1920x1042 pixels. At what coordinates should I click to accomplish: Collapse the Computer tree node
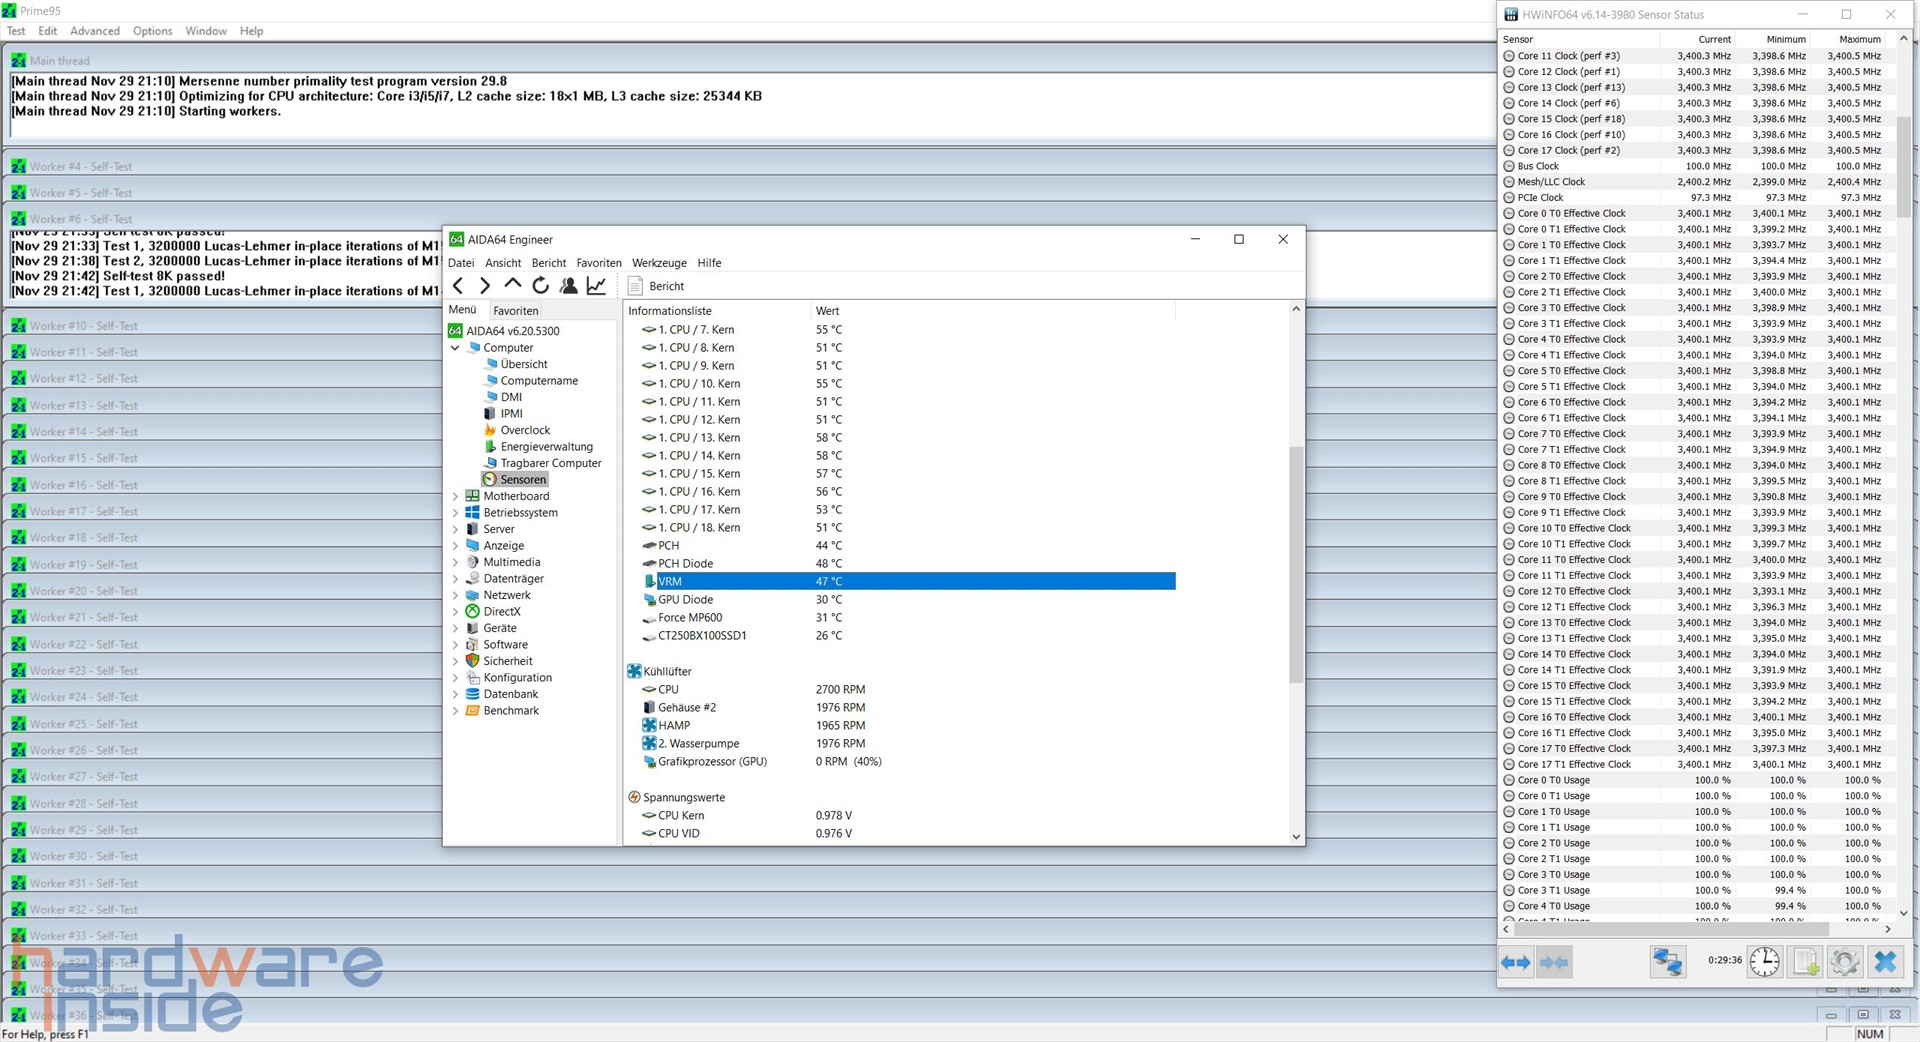[456, 348]
